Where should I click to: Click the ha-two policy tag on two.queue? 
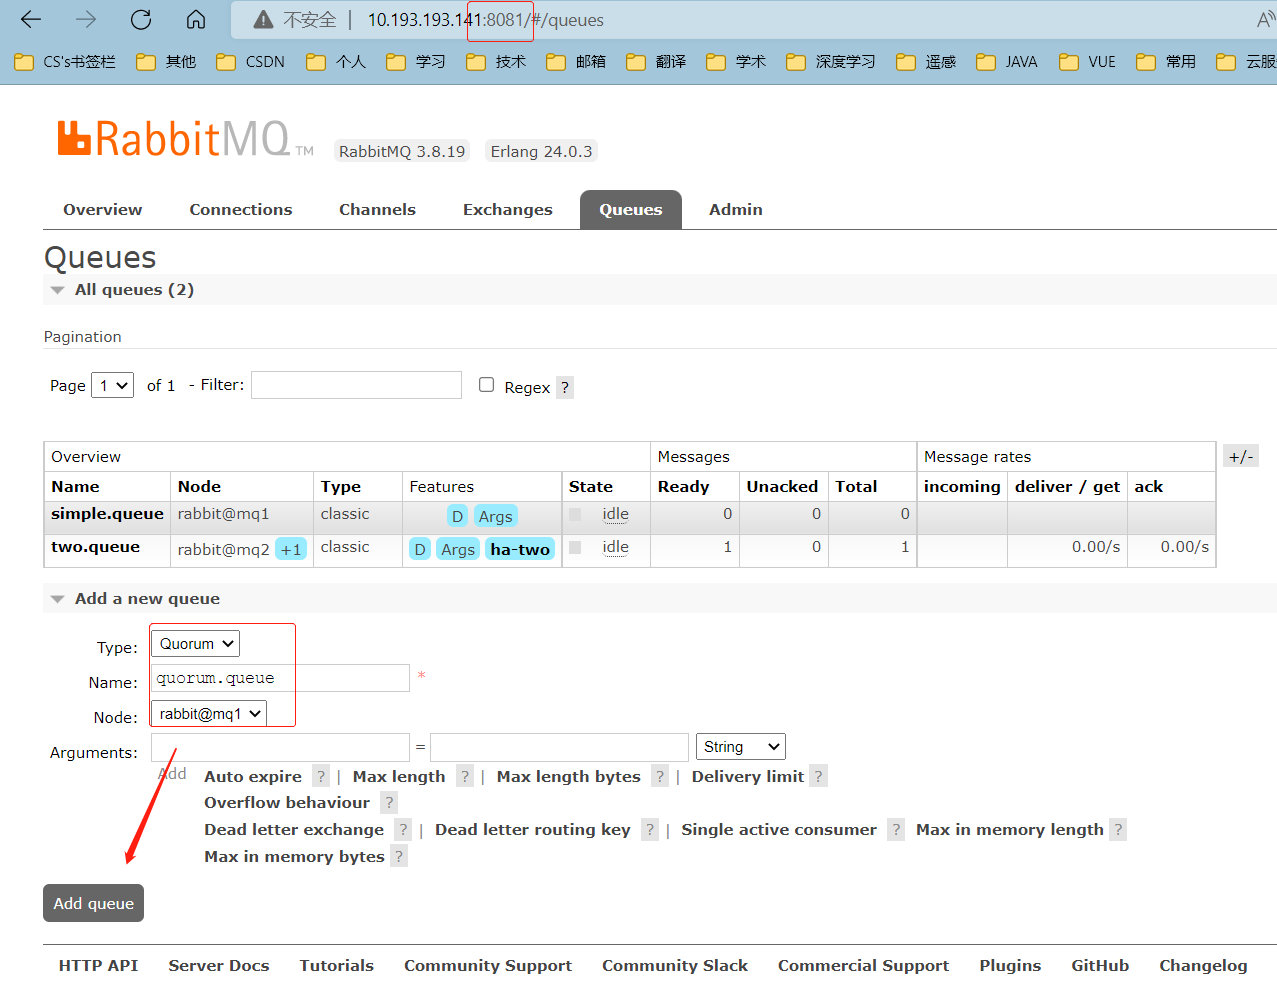(x=520, y=549)
